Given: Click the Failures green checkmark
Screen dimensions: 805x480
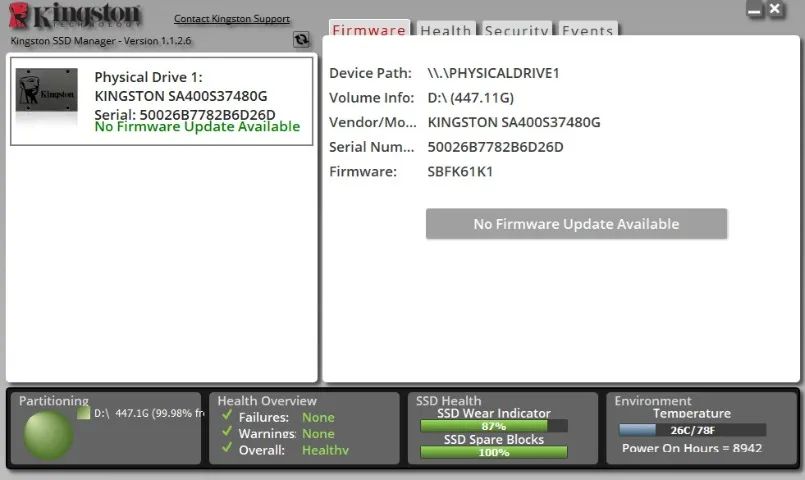Looking at the screenshot, I should (x=227, y=415).
